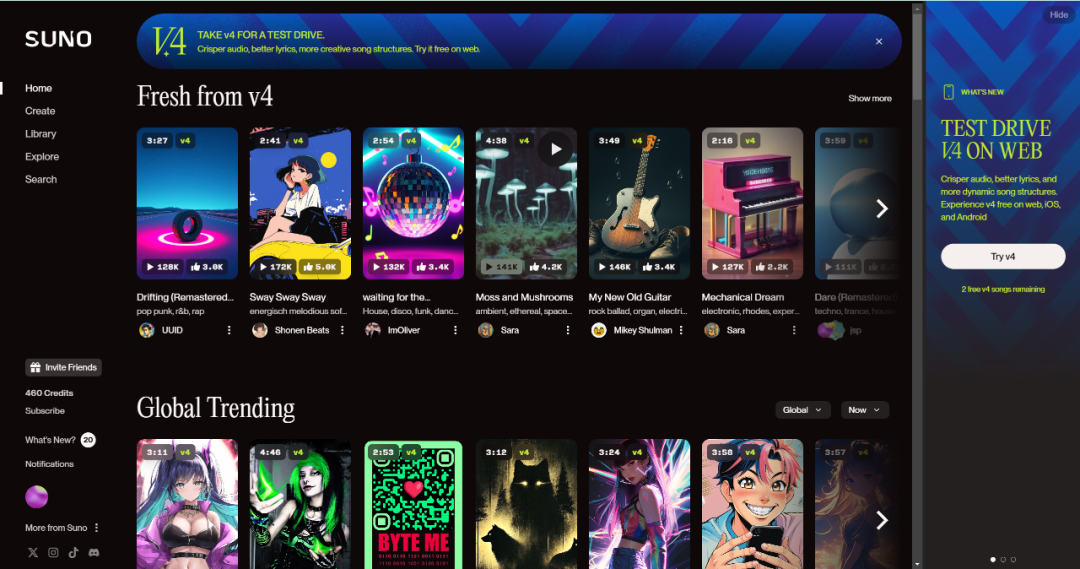Open BYTE ME QR code trending thumbnail
The width and height of the screenshot is (1080, 569).
coord(413,504)
